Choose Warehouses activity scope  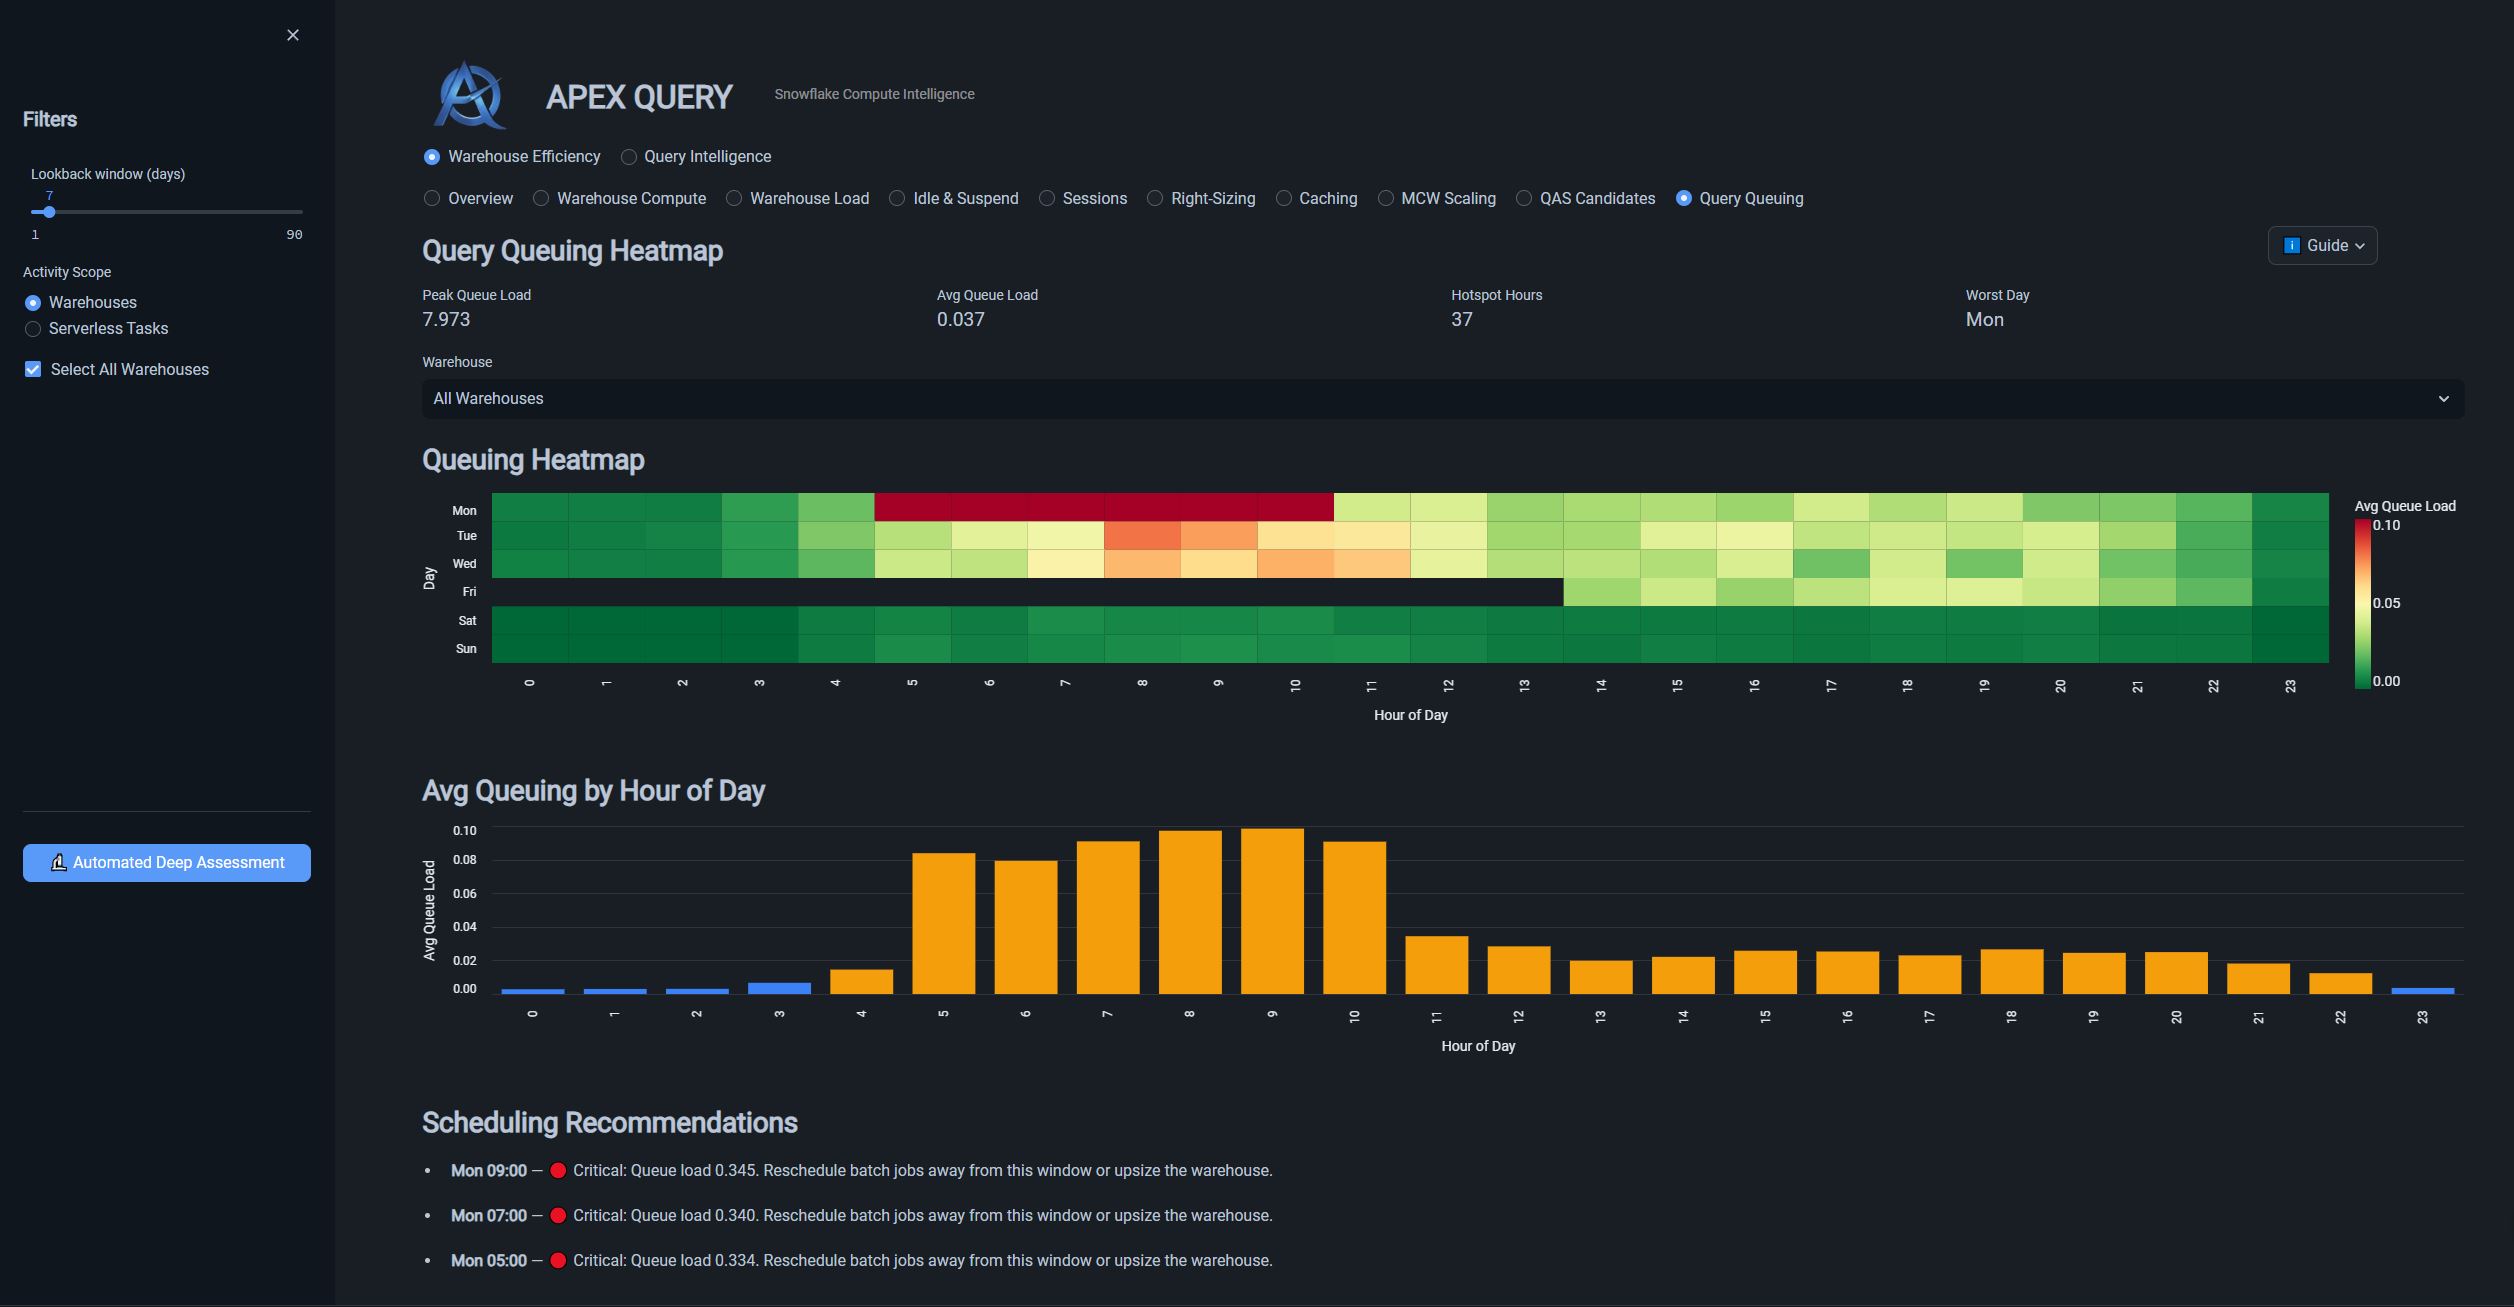[x=80, y=303]
